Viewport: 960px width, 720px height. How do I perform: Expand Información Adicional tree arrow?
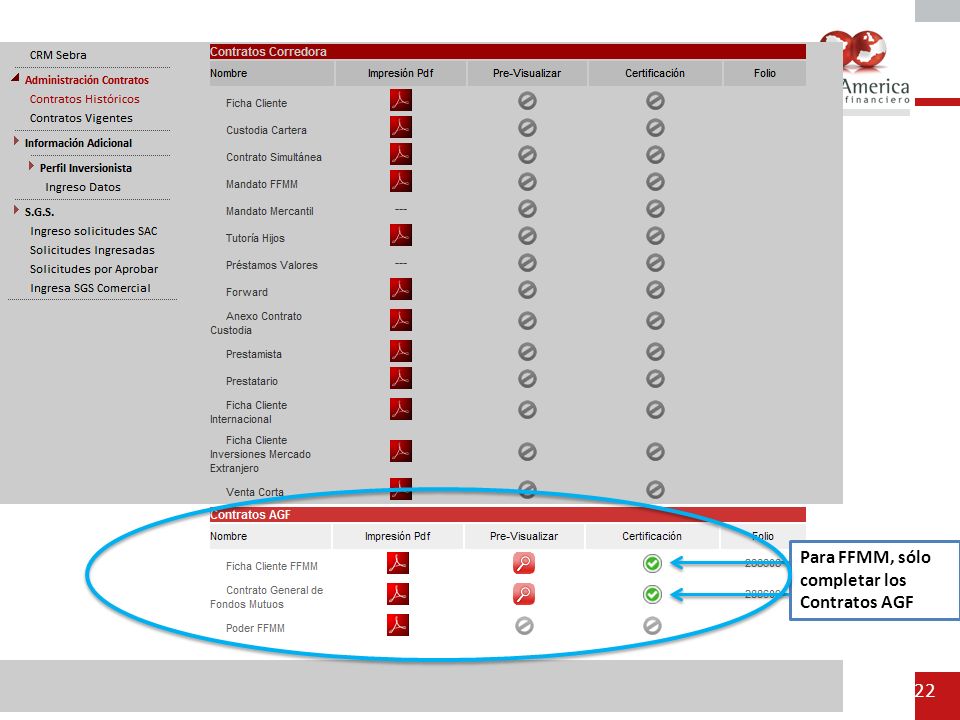click(x=17, y=141)
